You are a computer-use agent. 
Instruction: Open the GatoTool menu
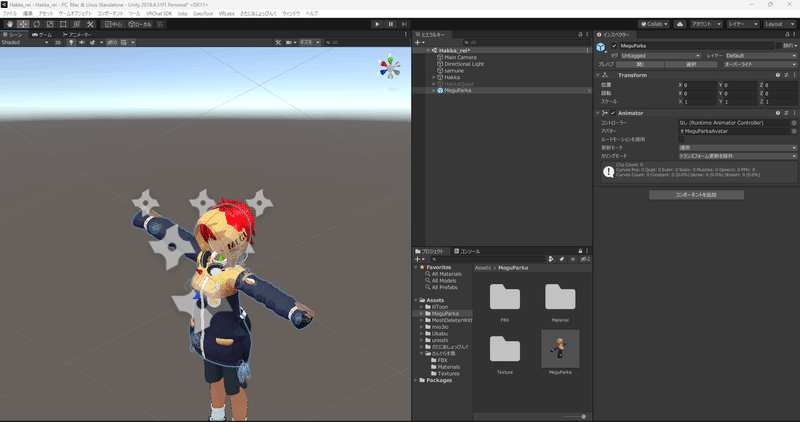pos(203,14)
